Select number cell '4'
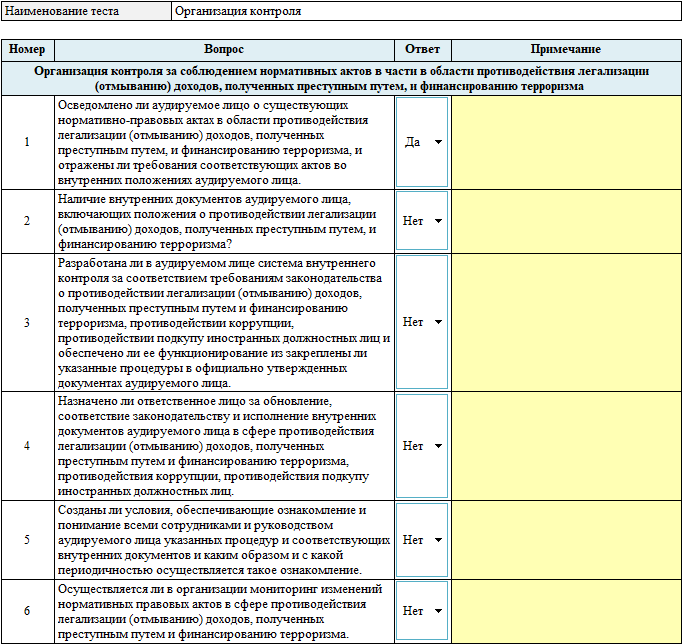The image size is (682, 644). coord(27,446)
